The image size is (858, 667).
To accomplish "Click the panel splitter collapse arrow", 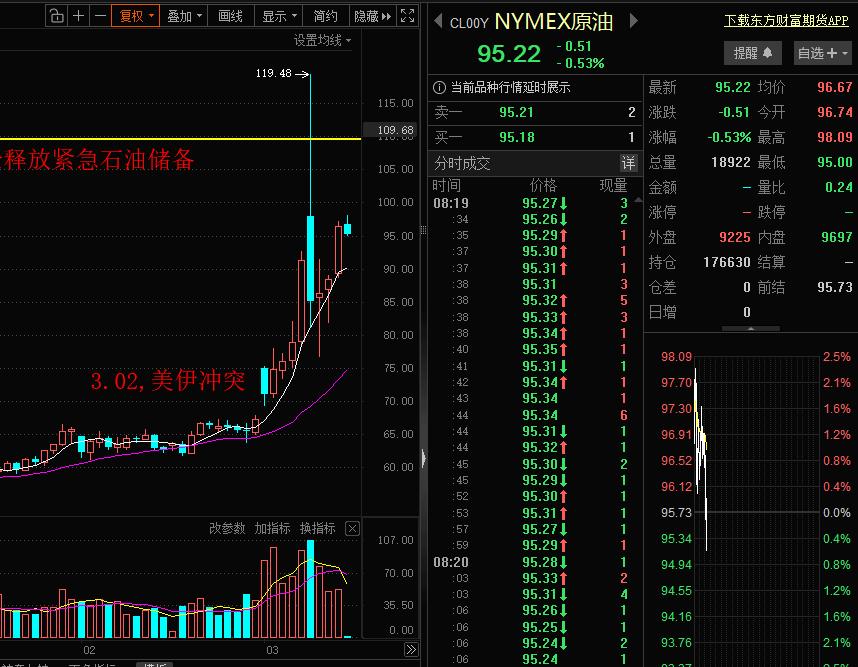I will [x=424, y=459].
